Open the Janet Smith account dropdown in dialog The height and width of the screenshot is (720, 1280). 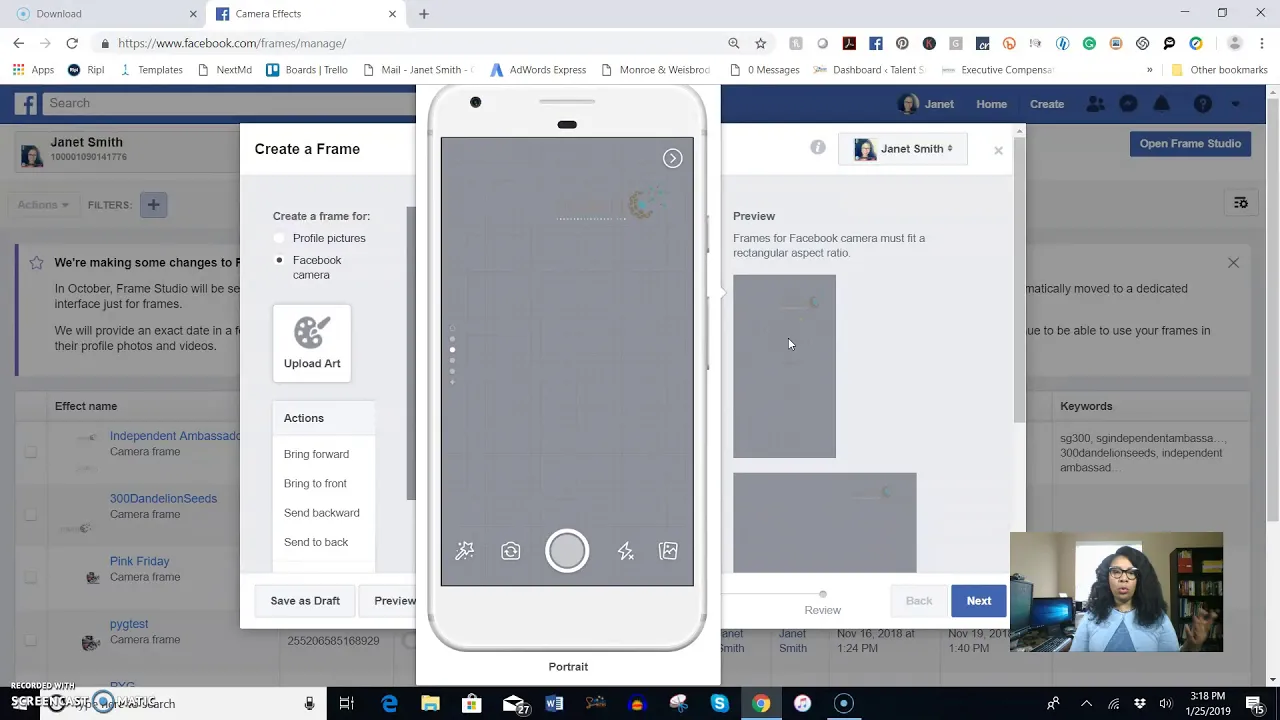[903, 149]
